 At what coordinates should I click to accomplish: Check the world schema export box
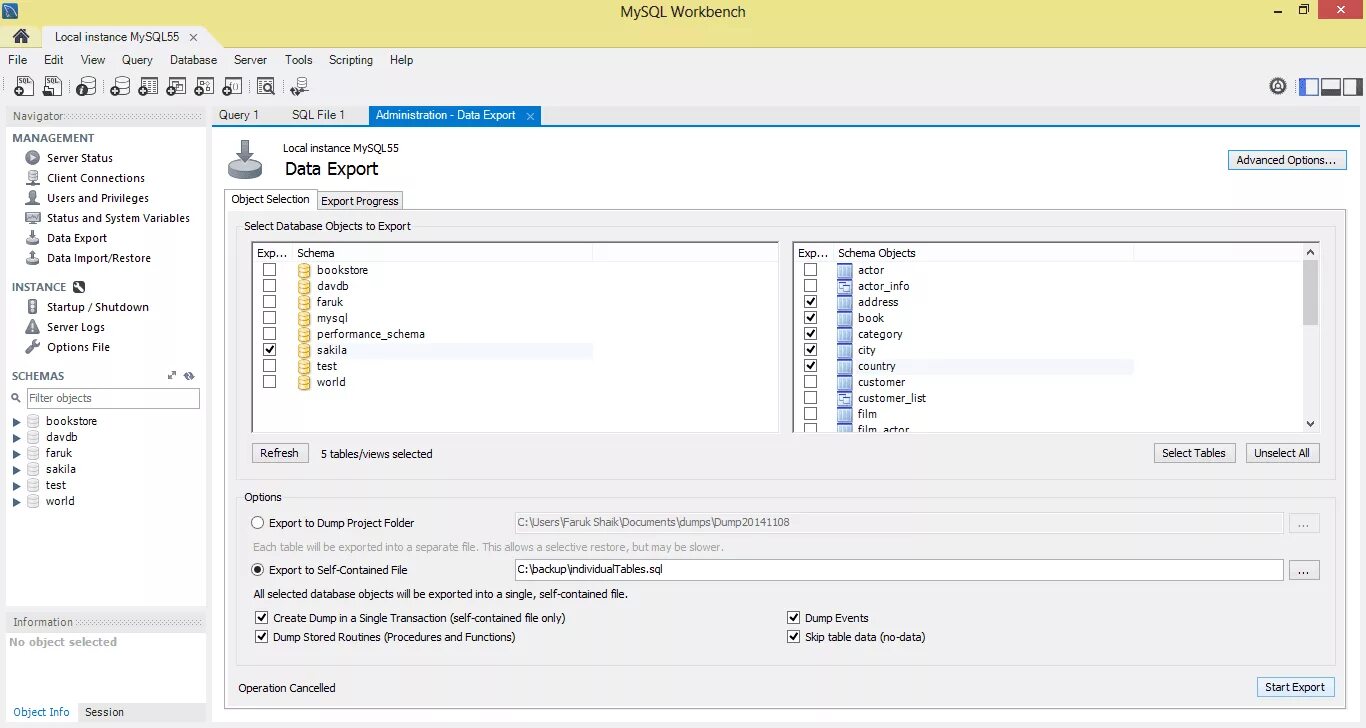pyautogui.click(x=269, y=382)
